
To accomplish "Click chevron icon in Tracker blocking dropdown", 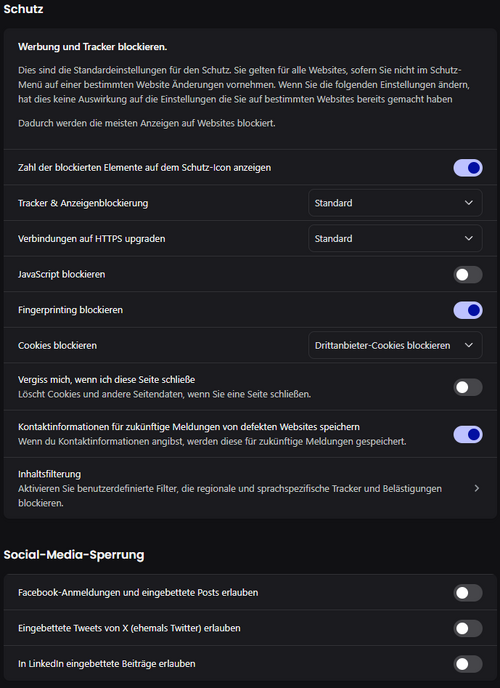I will 468,203.
